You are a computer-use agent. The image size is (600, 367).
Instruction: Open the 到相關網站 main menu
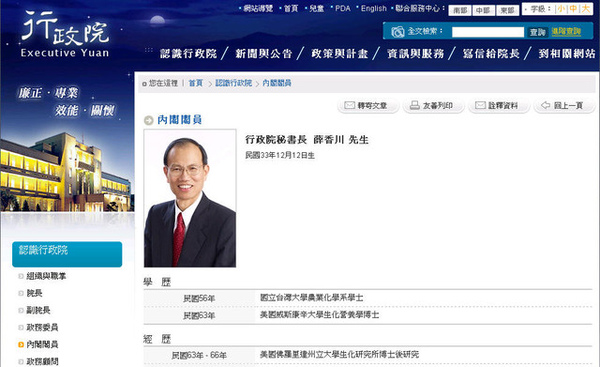[567, 54]
